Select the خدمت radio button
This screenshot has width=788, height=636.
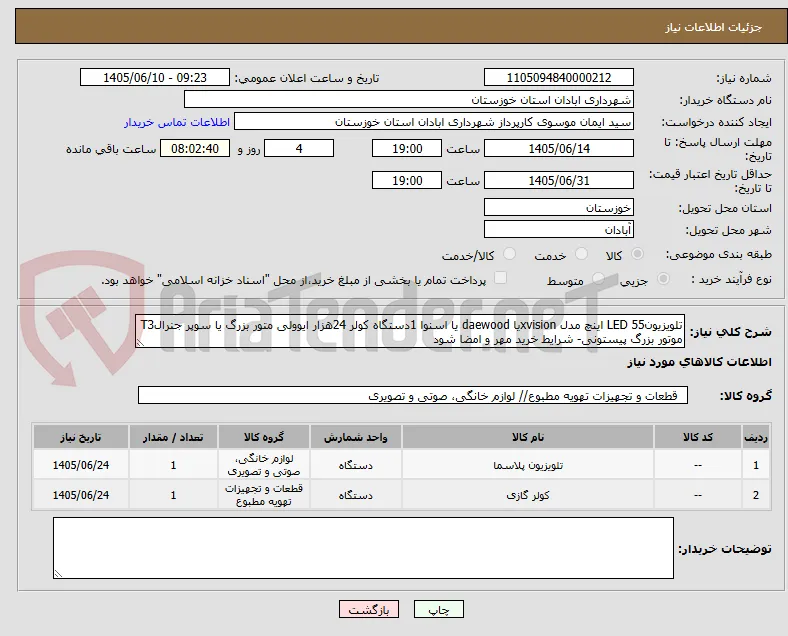581,254
